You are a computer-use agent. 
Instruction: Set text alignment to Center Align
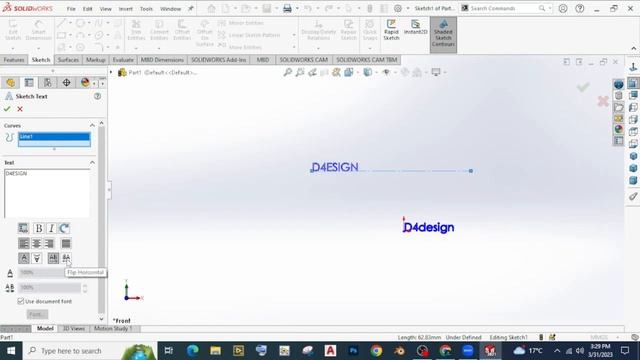coord(36,244)
